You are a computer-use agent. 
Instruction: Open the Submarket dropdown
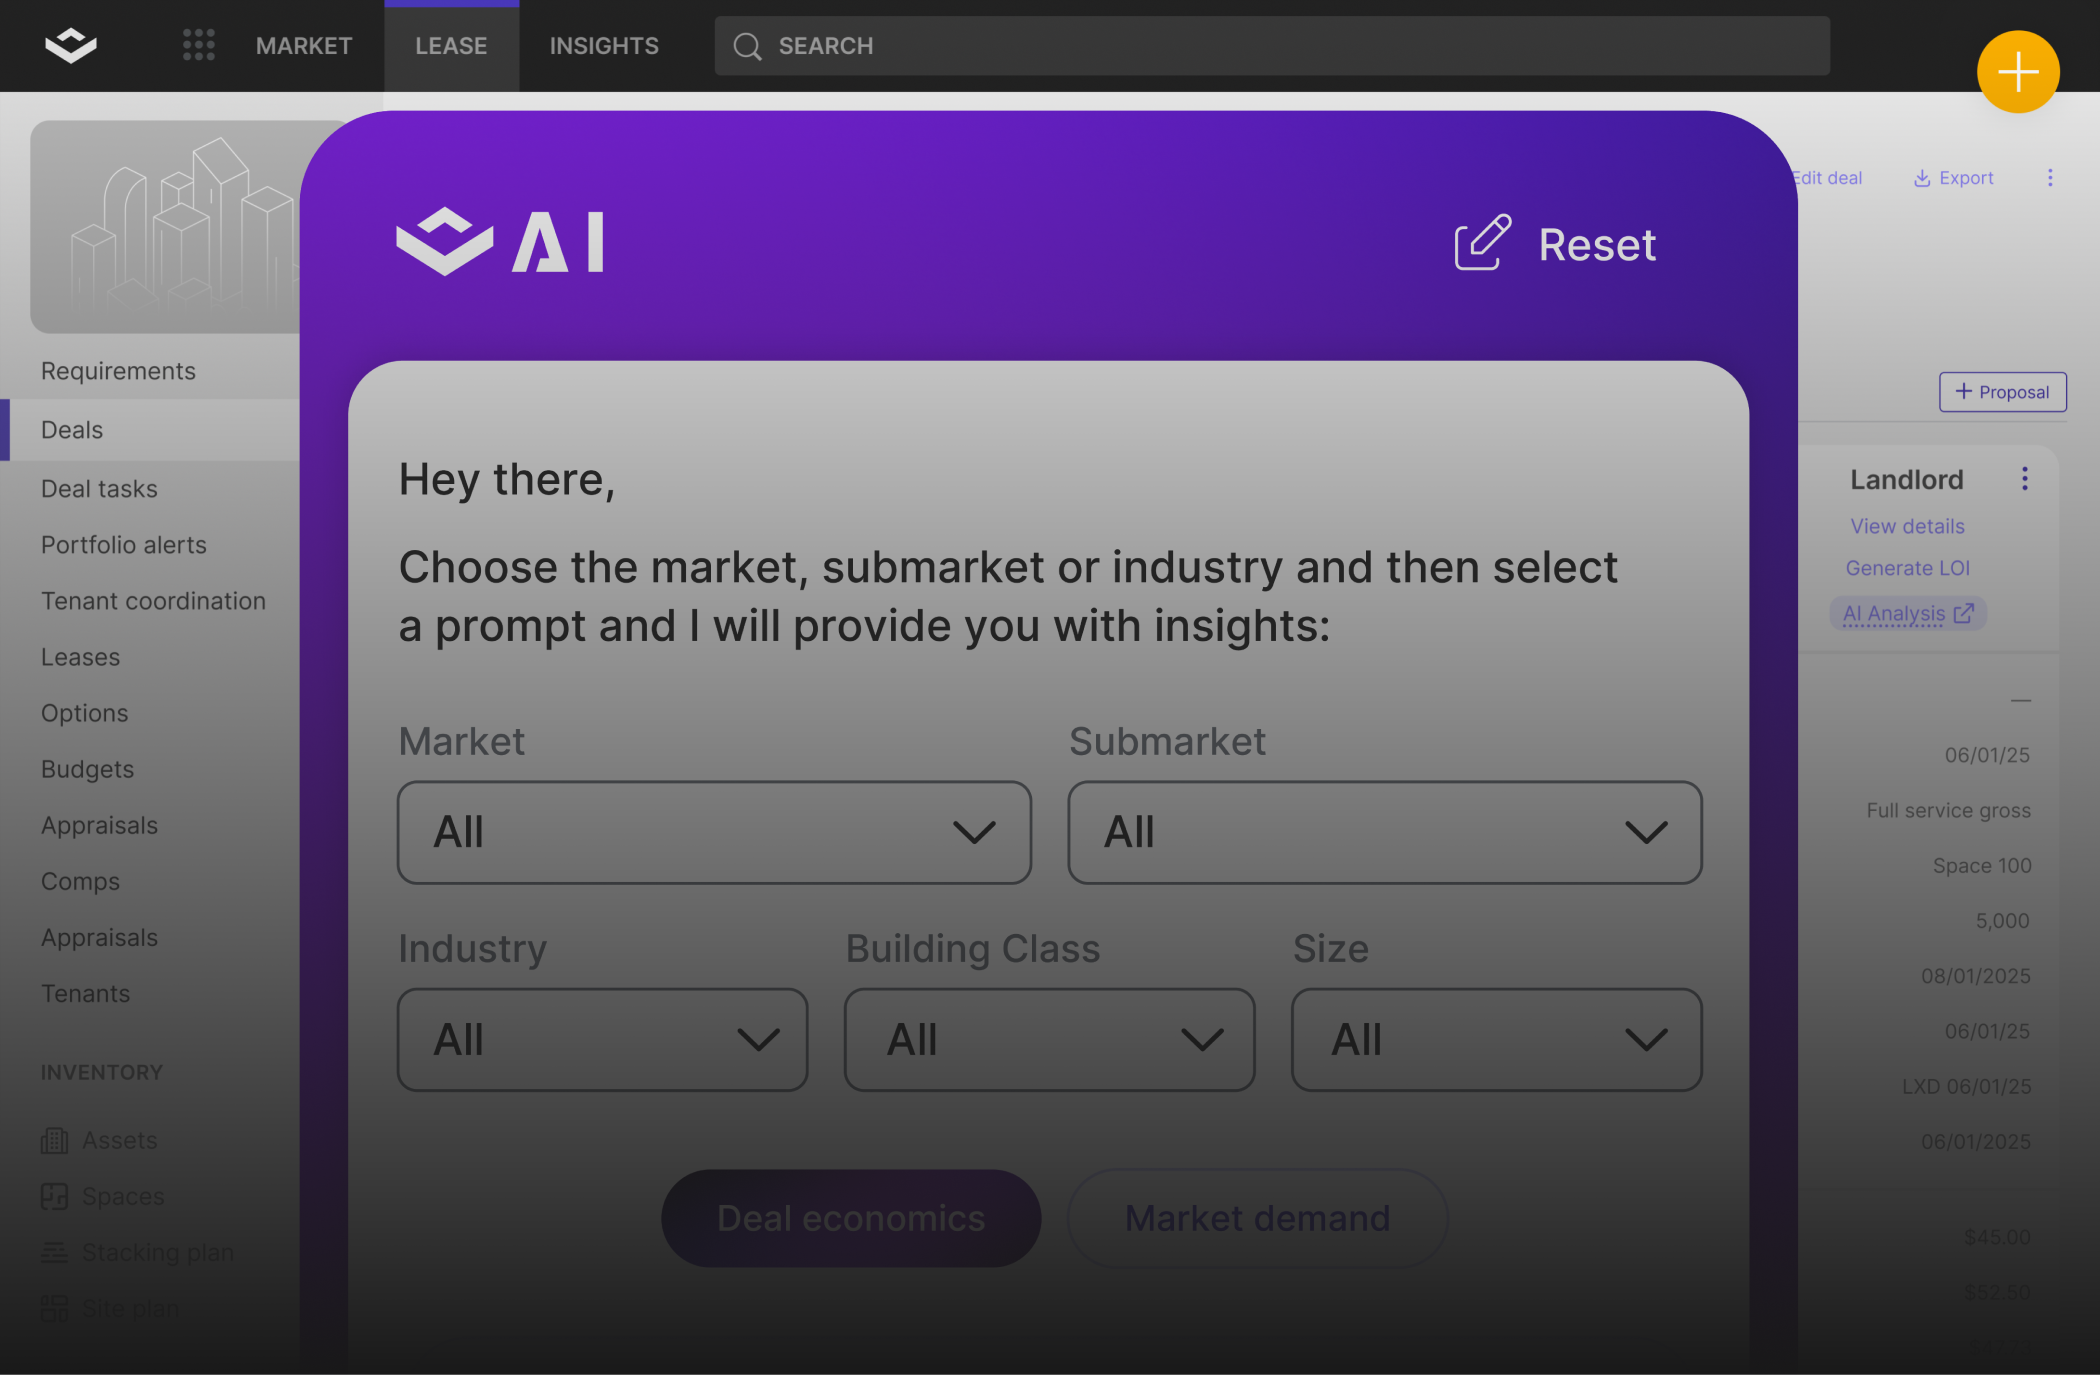point(1384,832)
